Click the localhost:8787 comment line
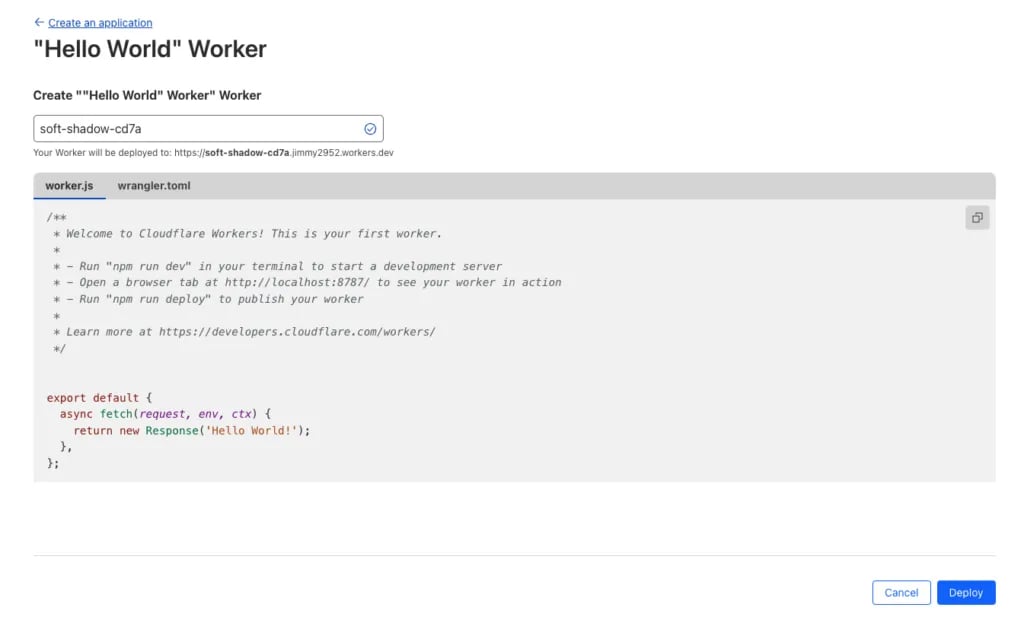Screen dimensions: 1024x636 coord(307,283)
